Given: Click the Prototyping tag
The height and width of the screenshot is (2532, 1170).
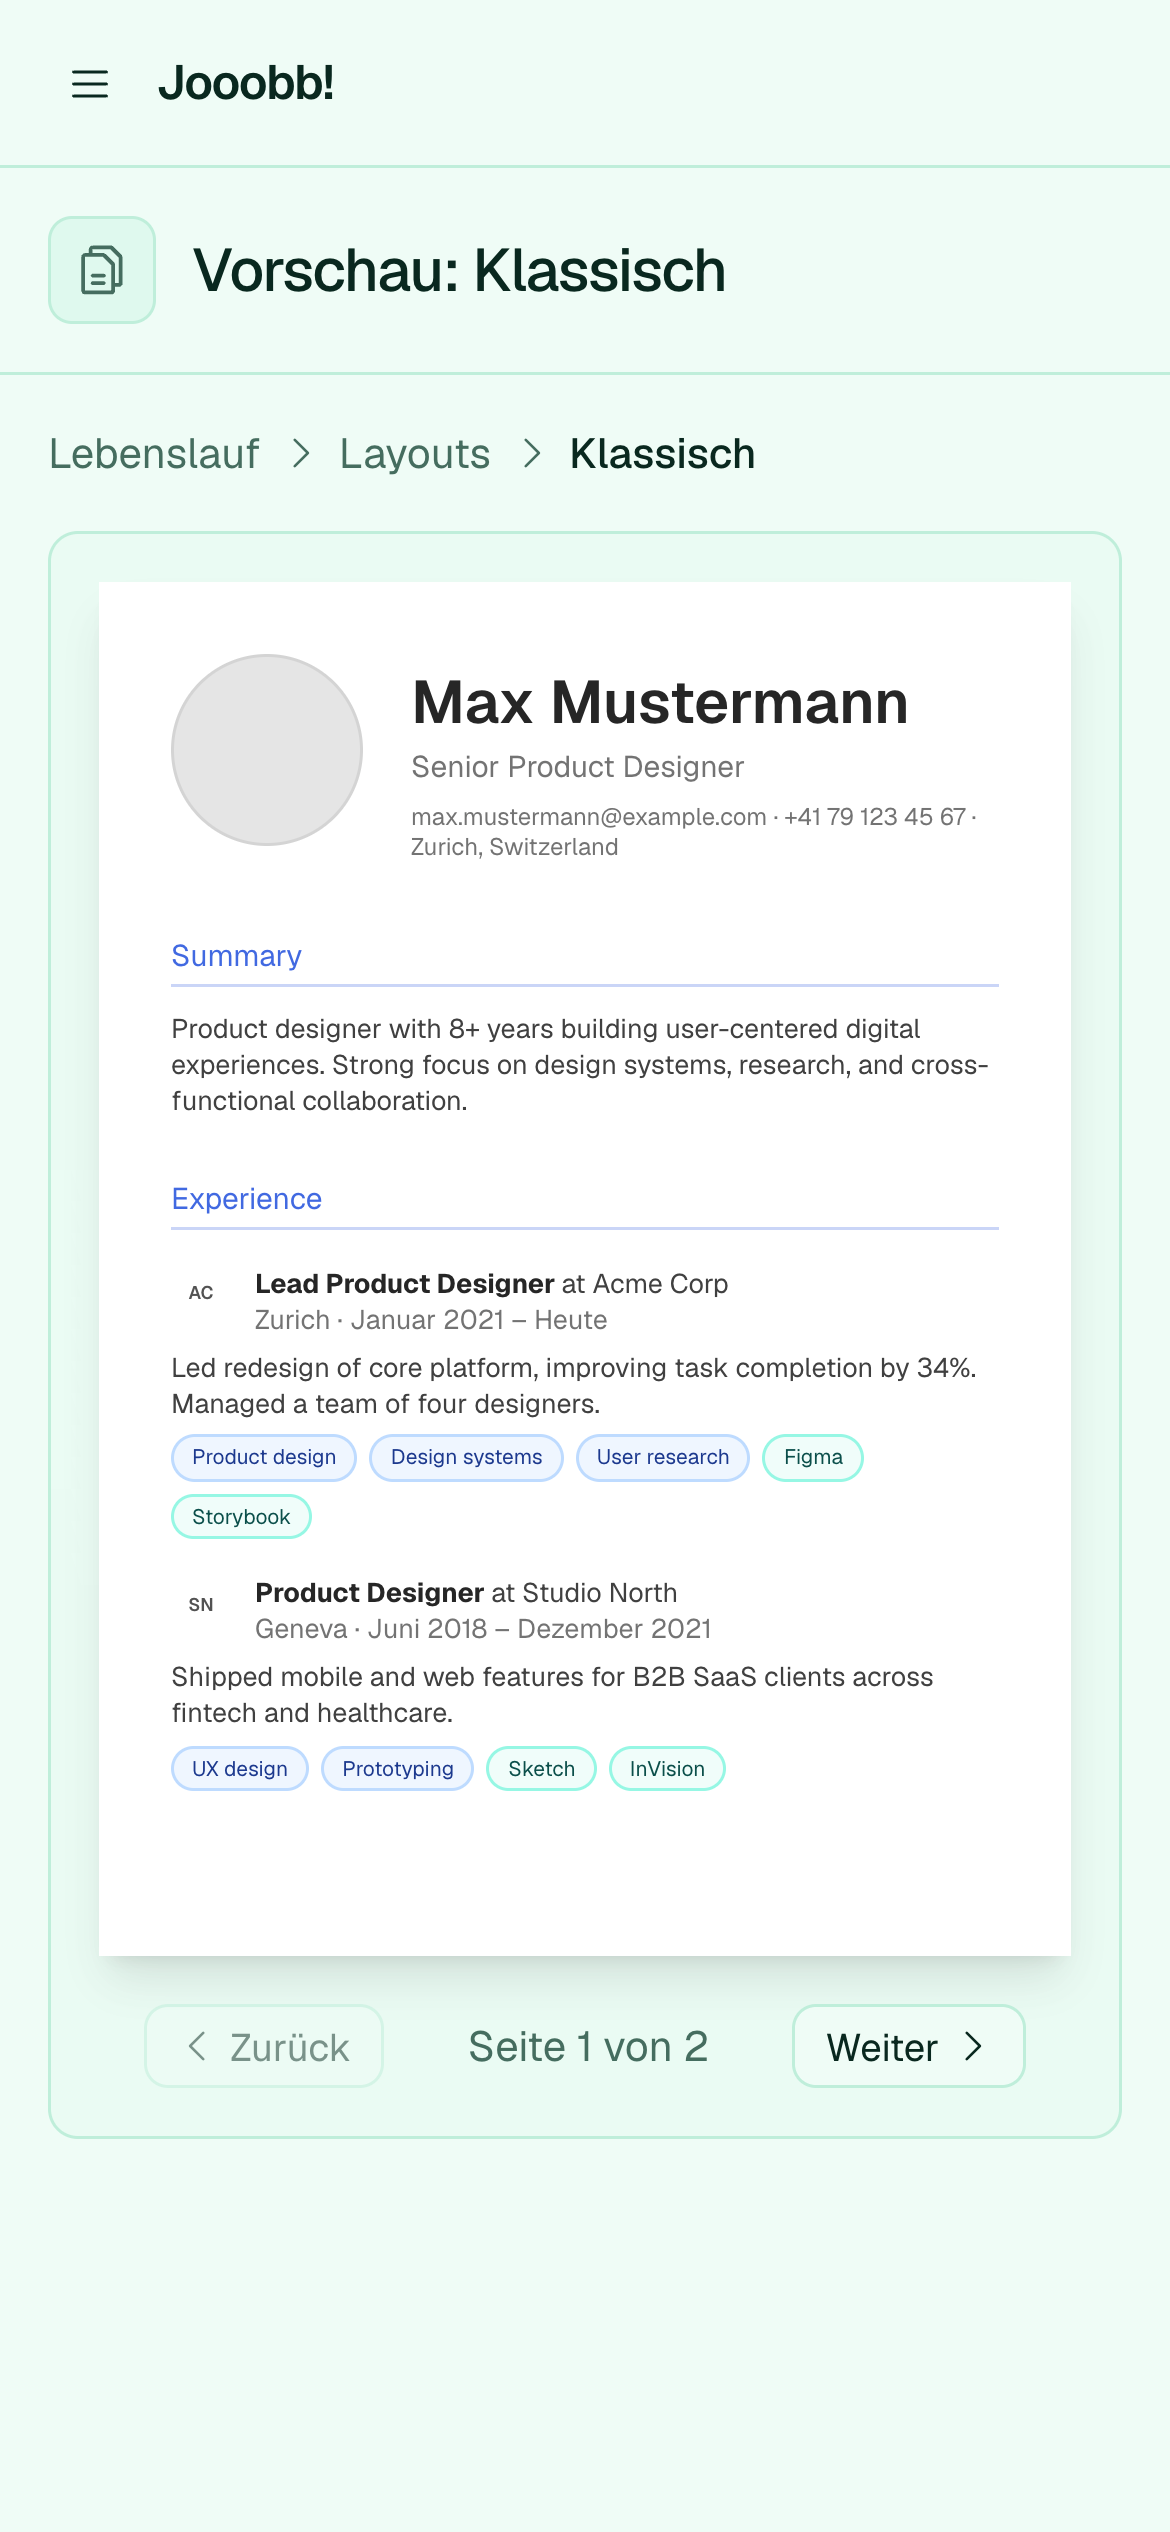Looking at the screenshot, I should click(398, 1769).
